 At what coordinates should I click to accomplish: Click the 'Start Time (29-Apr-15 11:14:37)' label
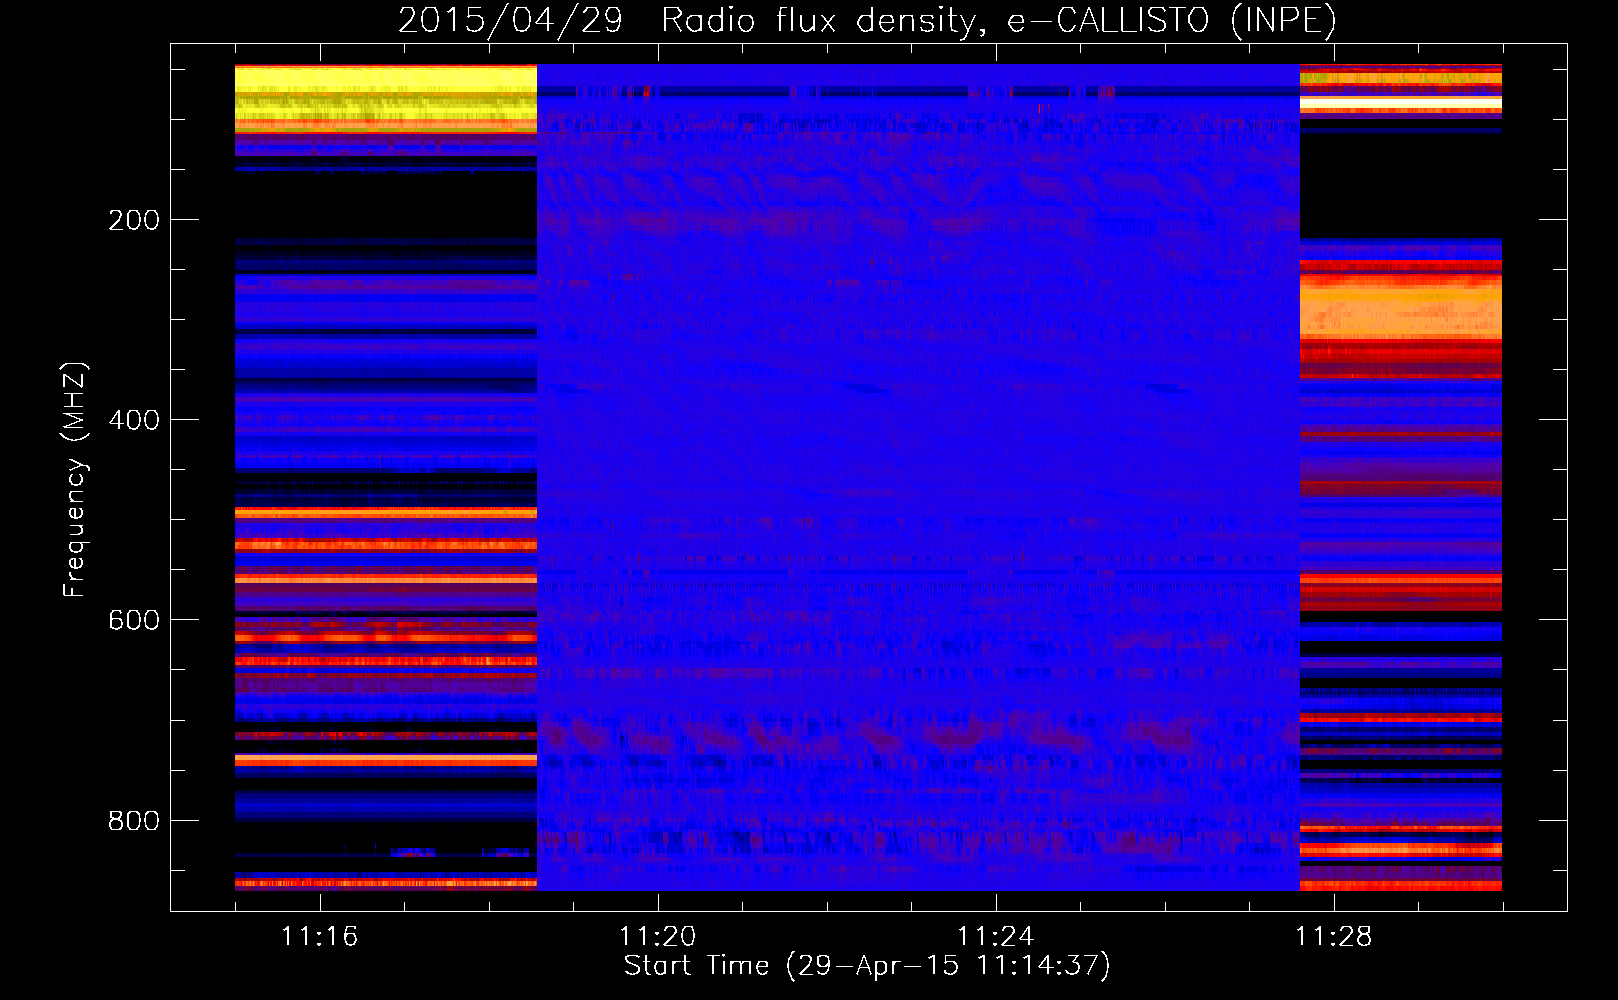(x=867, y=966)
